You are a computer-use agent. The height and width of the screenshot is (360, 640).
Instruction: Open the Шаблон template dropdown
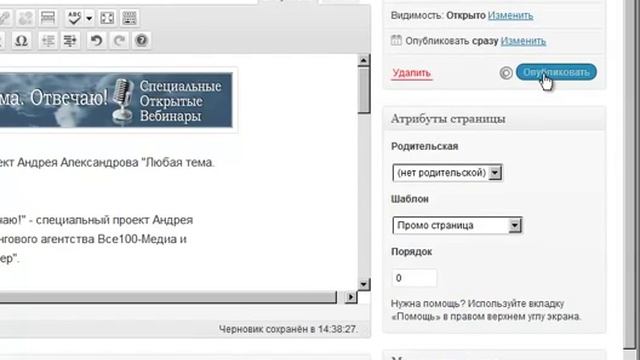tap(457, 225)
